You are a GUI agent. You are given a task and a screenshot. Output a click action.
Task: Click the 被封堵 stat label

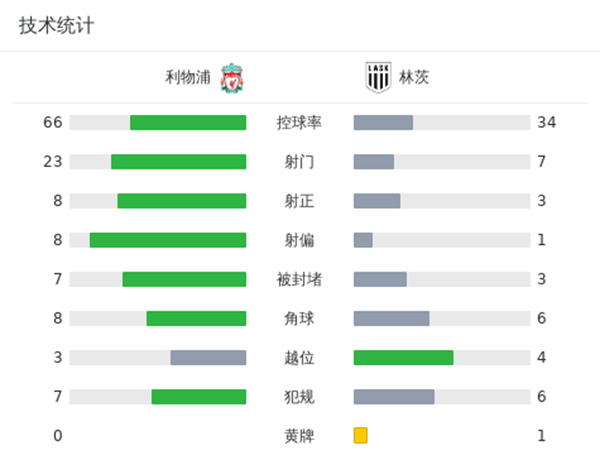pos(299,279)
